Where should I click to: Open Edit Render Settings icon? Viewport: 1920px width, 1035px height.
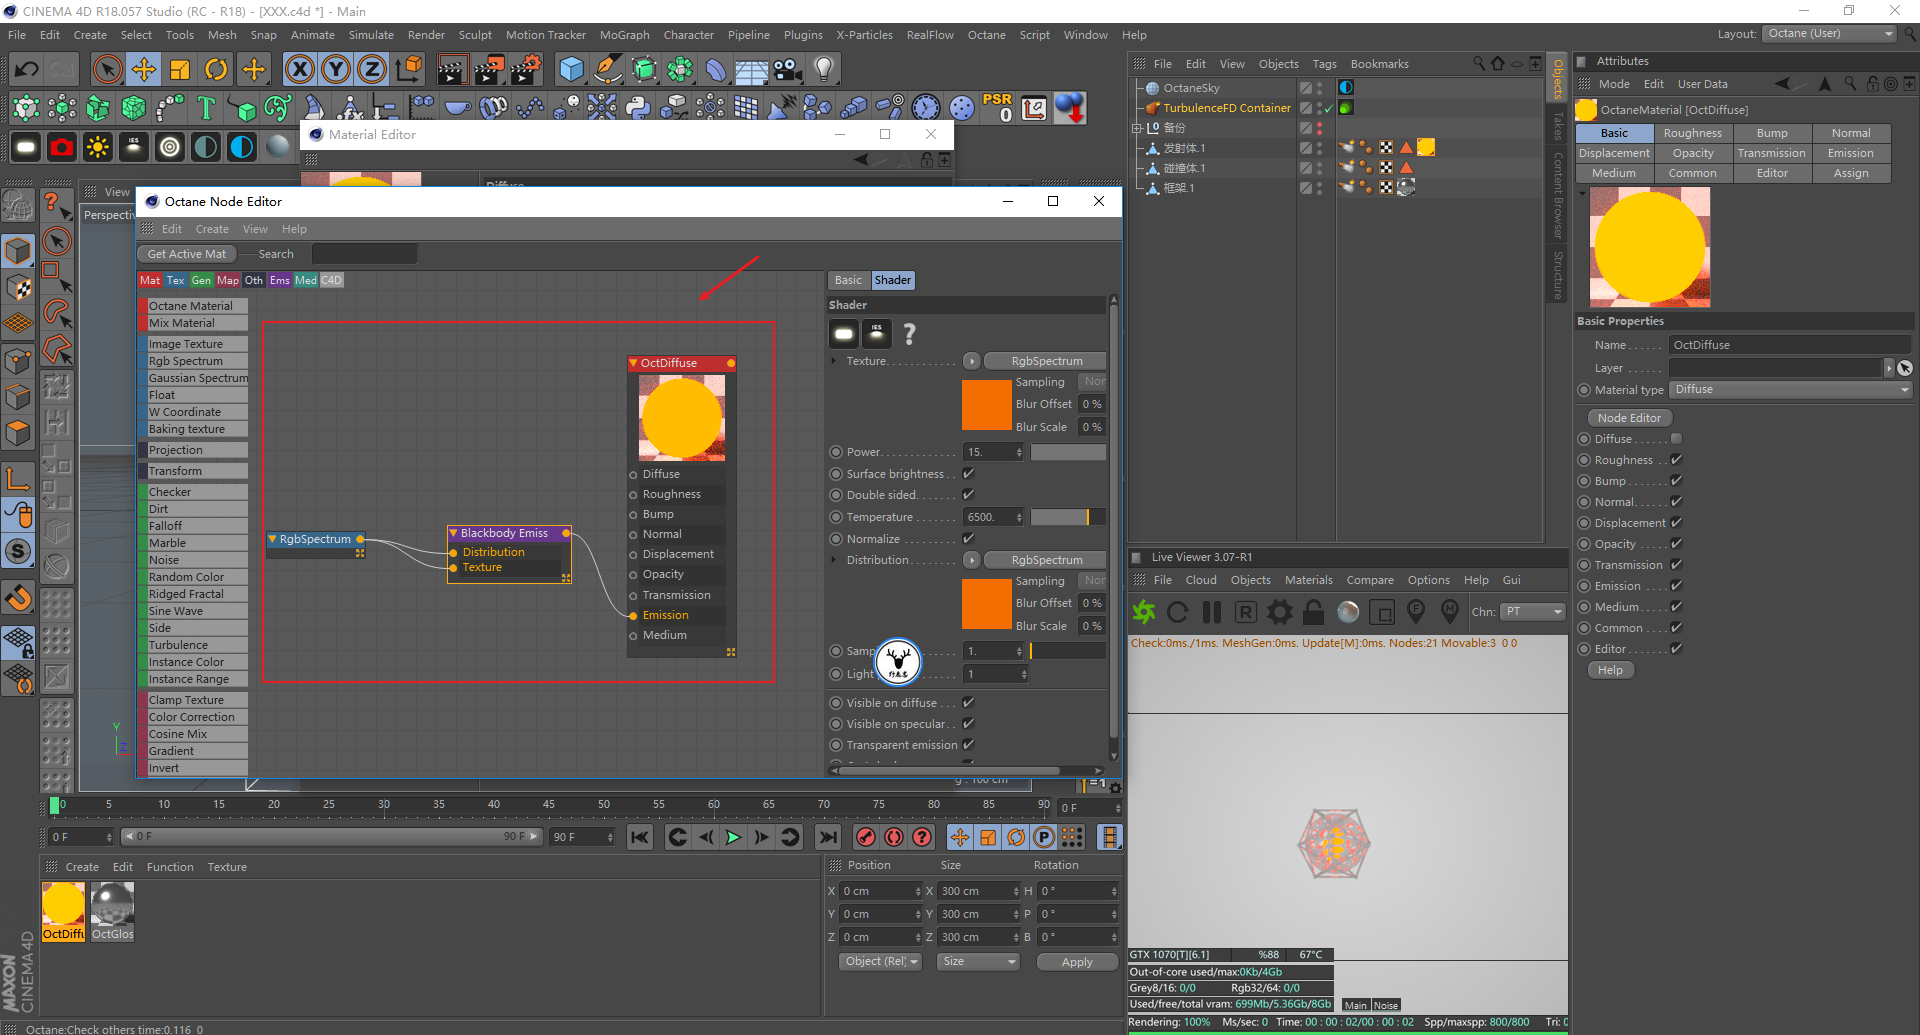pyautogui.click(x=526, y=69)
